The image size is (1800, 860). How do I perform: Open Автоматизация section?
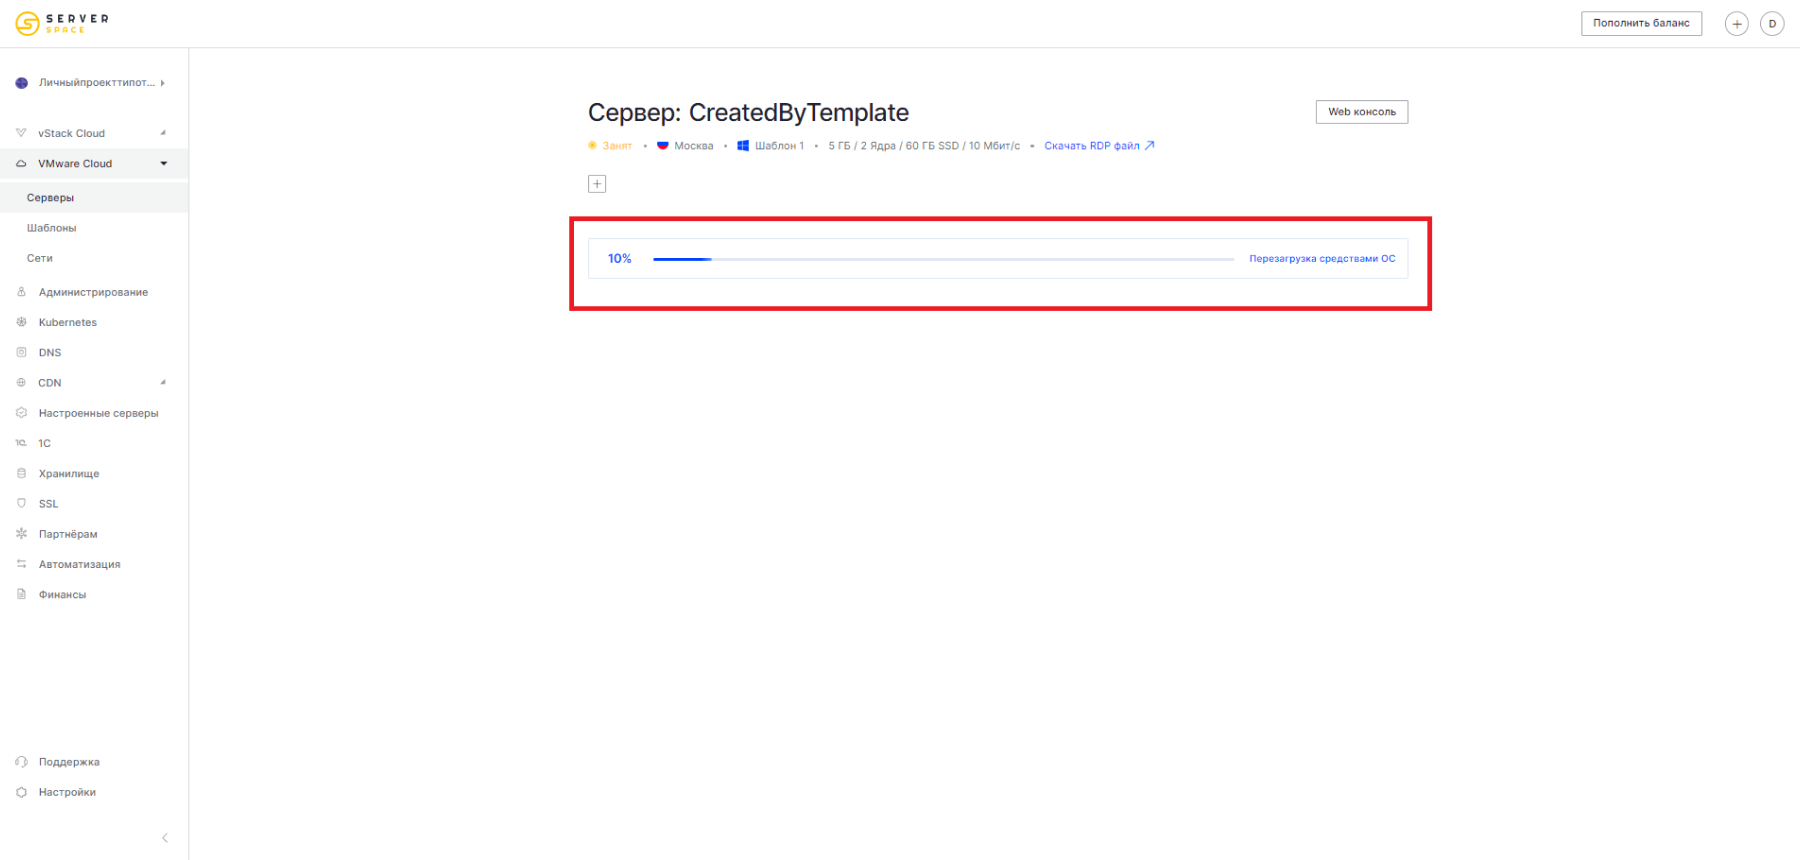(x=79, y=565)
